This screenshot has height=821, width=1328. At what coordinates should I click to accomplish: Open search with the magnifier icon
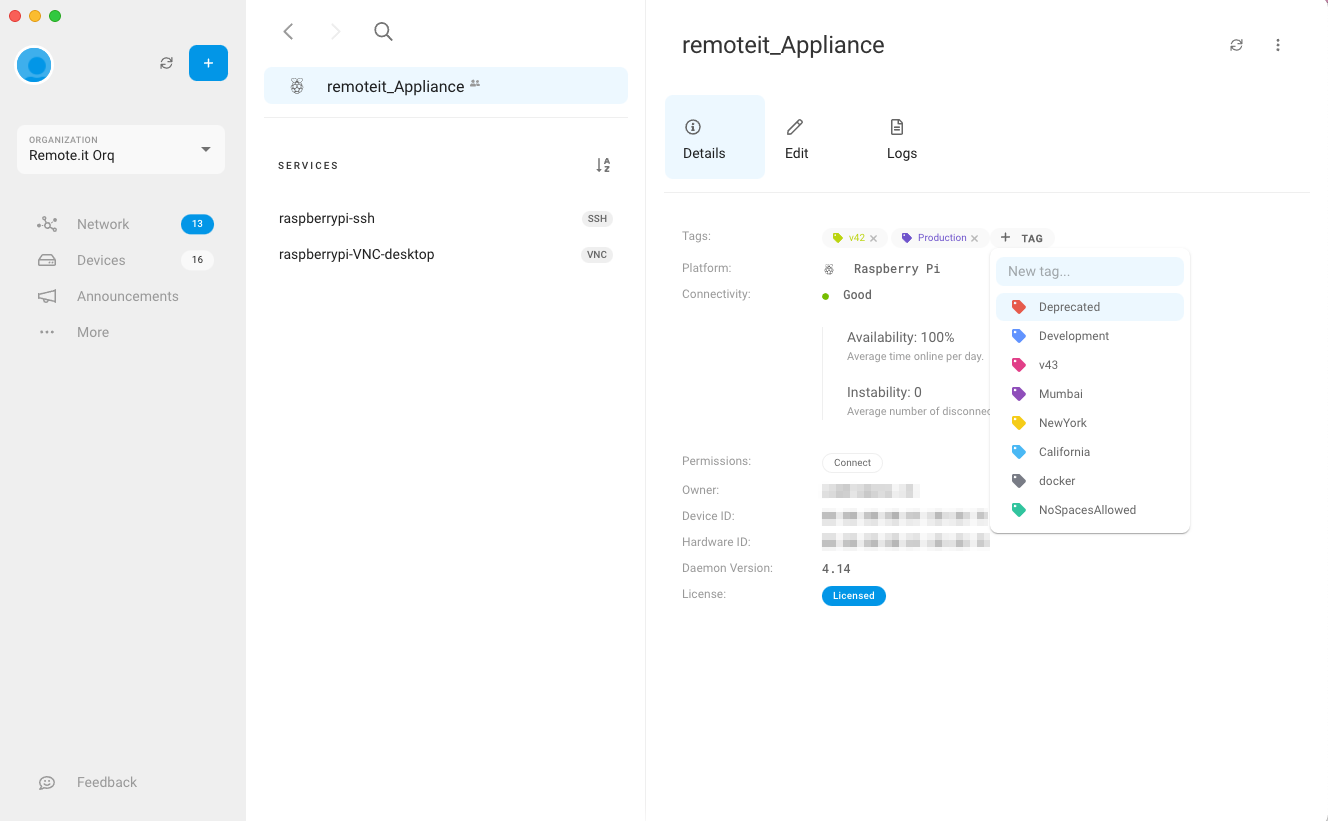click(x=383, y=31)
